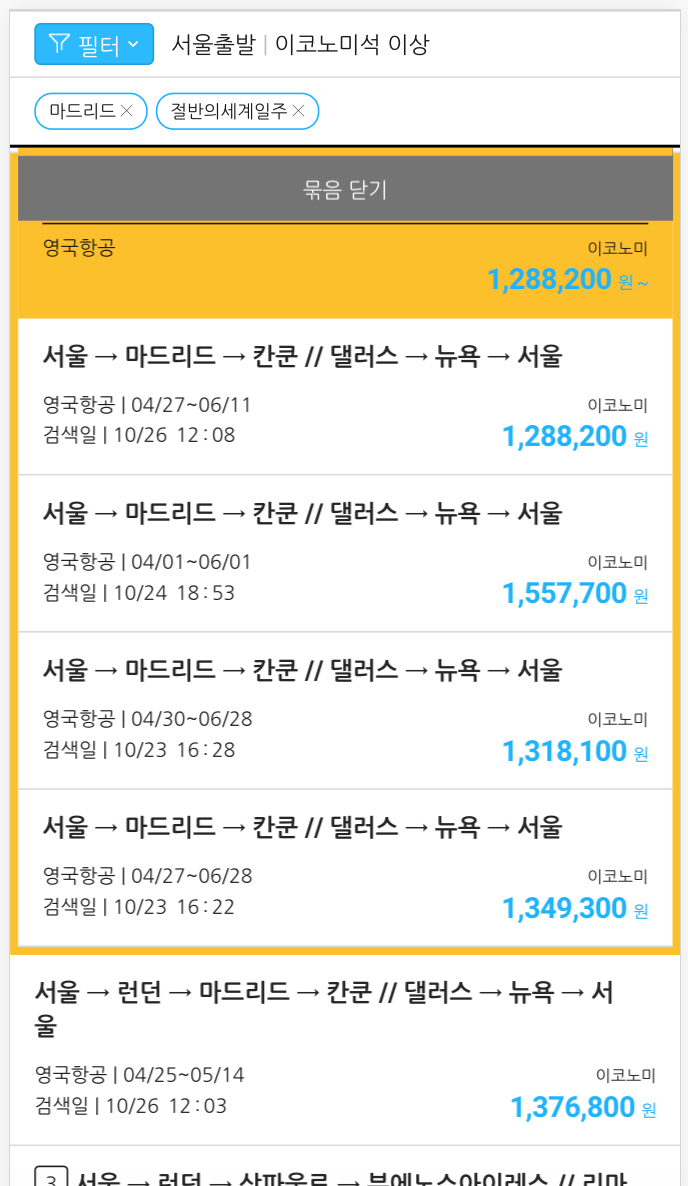
Task: Collapse the group using 묶음 닫기
Action: (x=344, y=187)
